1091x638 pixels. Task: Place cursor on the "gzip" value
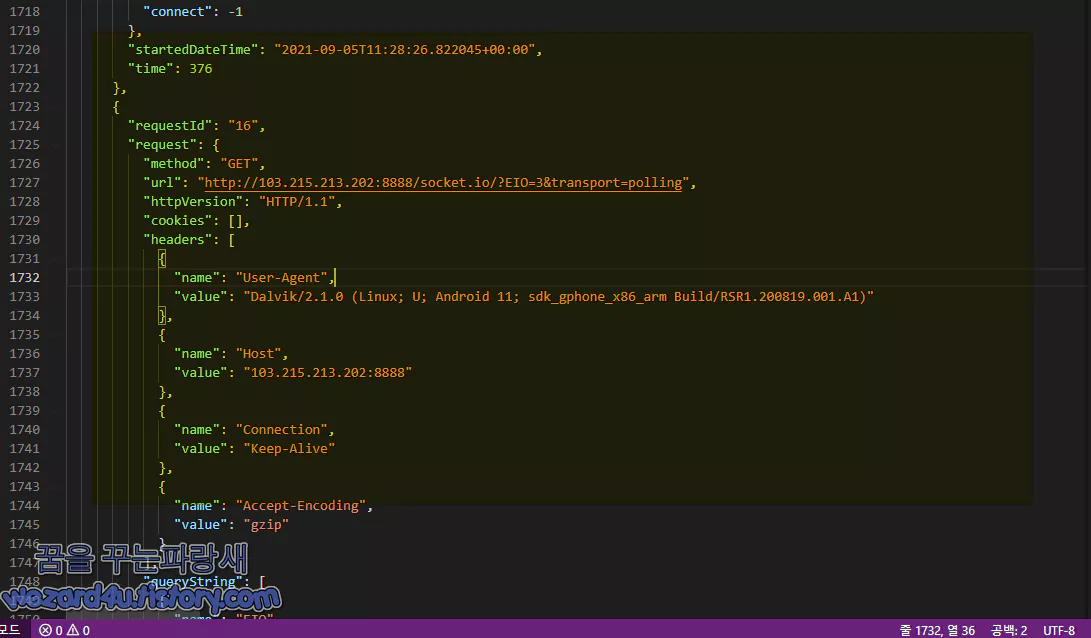(266, 525)
